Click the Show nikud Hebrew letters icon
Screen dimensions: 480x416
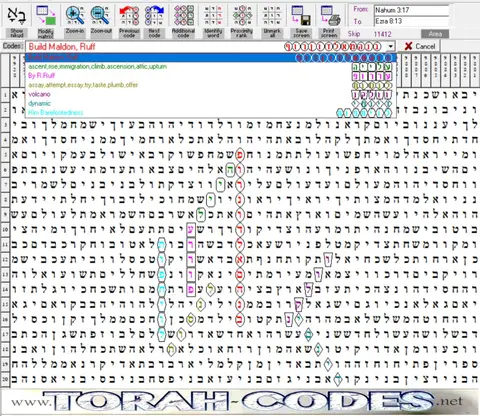coord(17,15)
